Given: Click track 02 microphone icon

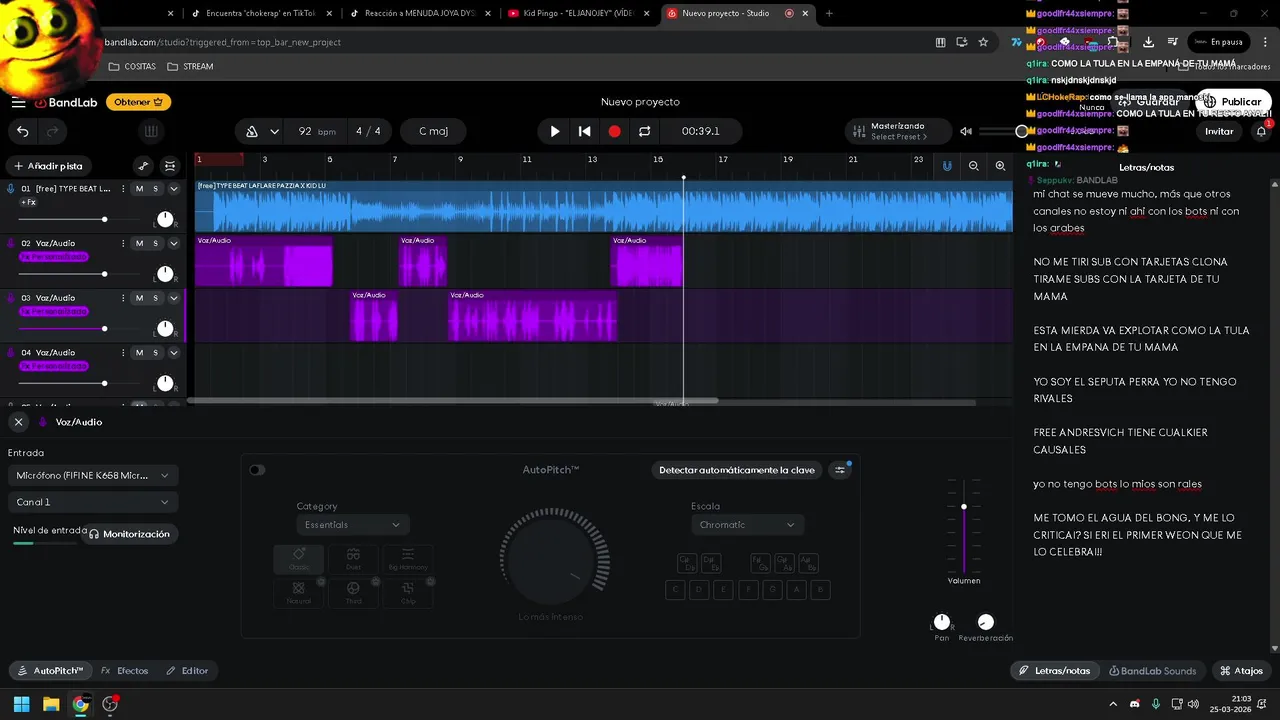Looking at the screenshot, I should tap(11, 243).
